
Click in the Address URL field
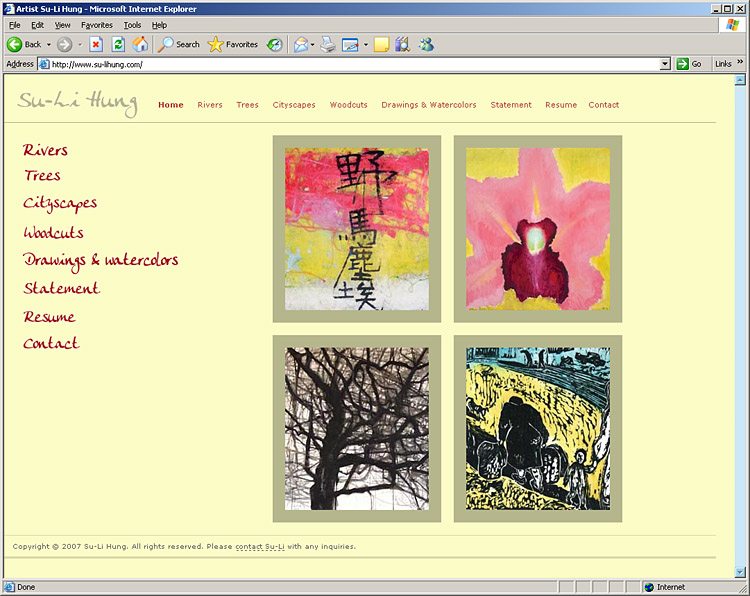click(354, 64)
